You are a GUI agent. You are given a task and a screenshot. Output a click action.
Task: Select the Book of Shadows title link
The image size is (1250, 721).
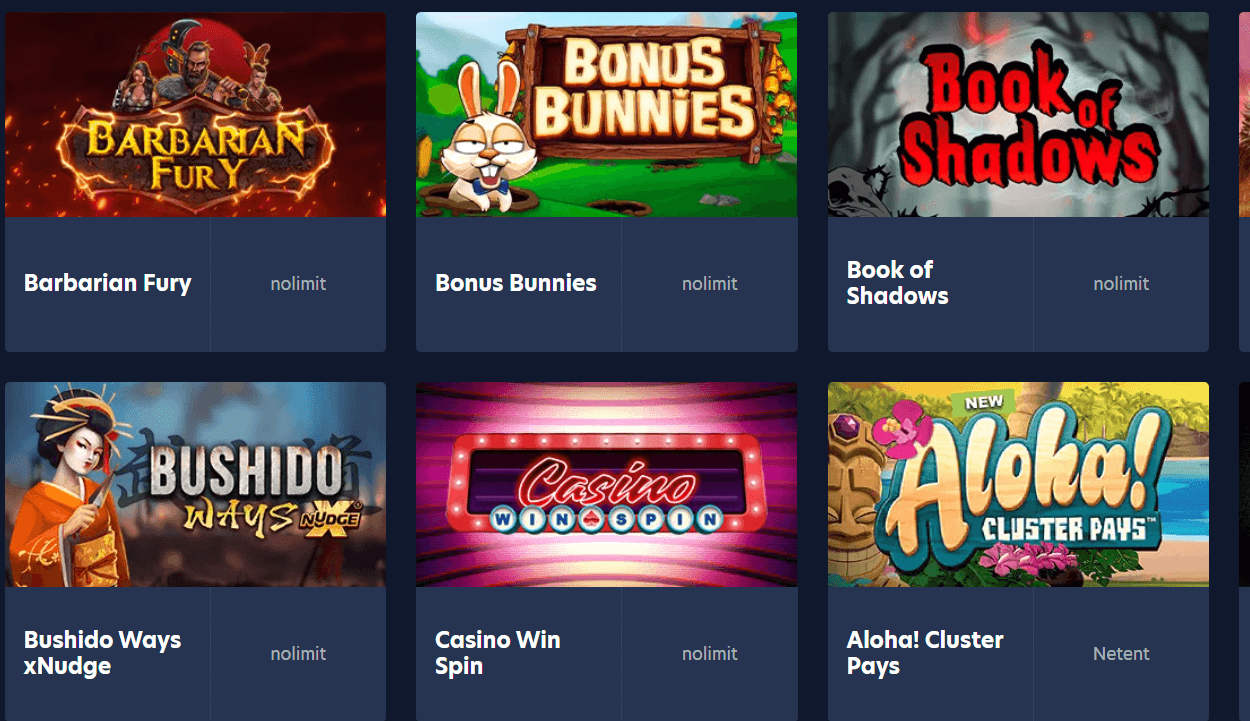tap(897, 283)
